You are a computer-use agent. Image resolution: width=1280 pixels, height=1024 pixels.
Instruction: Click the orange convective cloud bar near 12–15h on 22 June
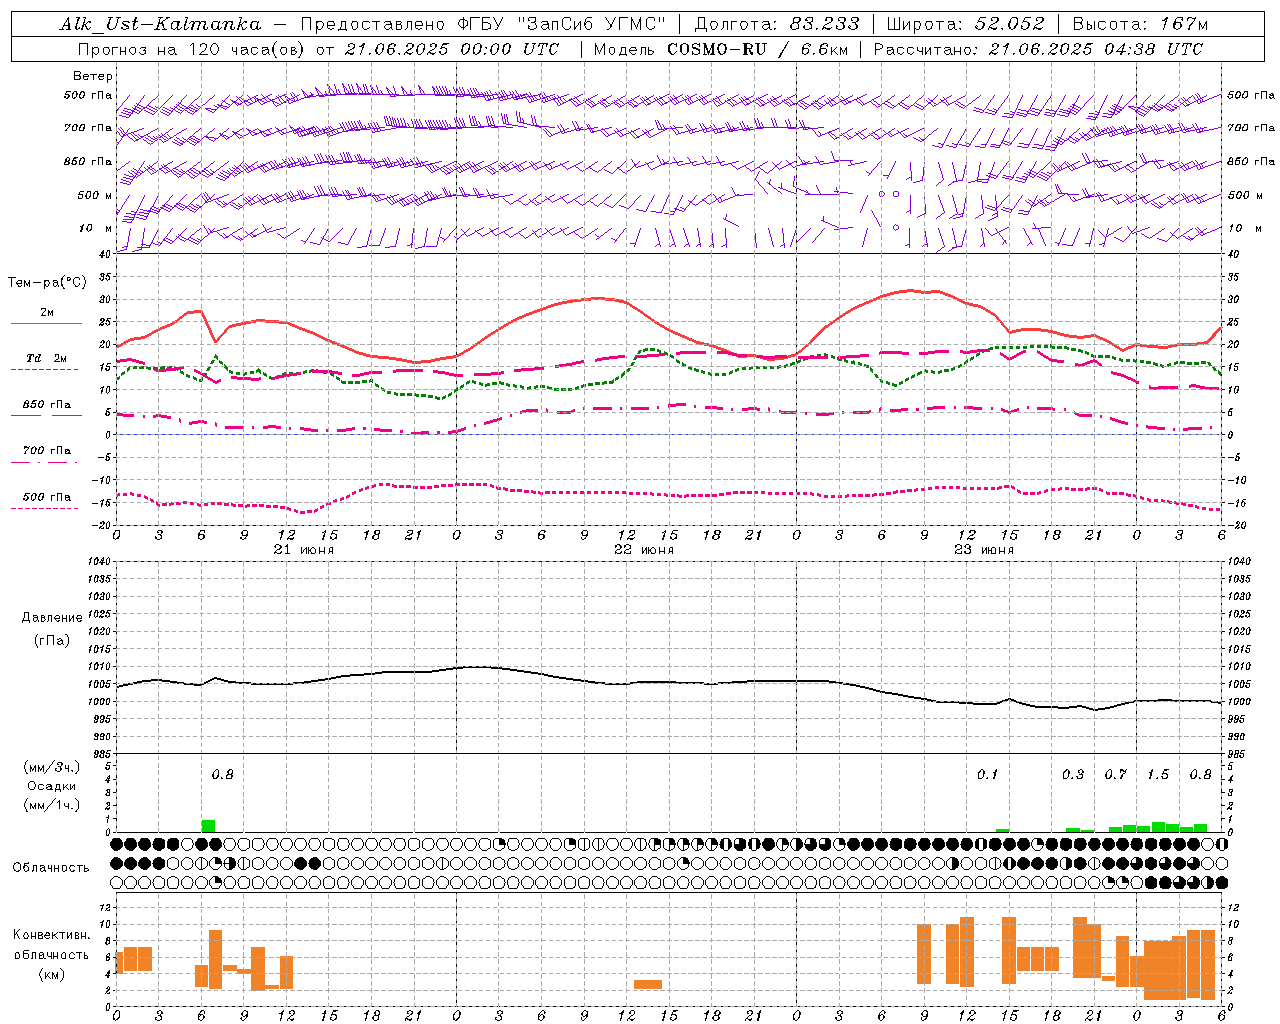tap(648, 985)
